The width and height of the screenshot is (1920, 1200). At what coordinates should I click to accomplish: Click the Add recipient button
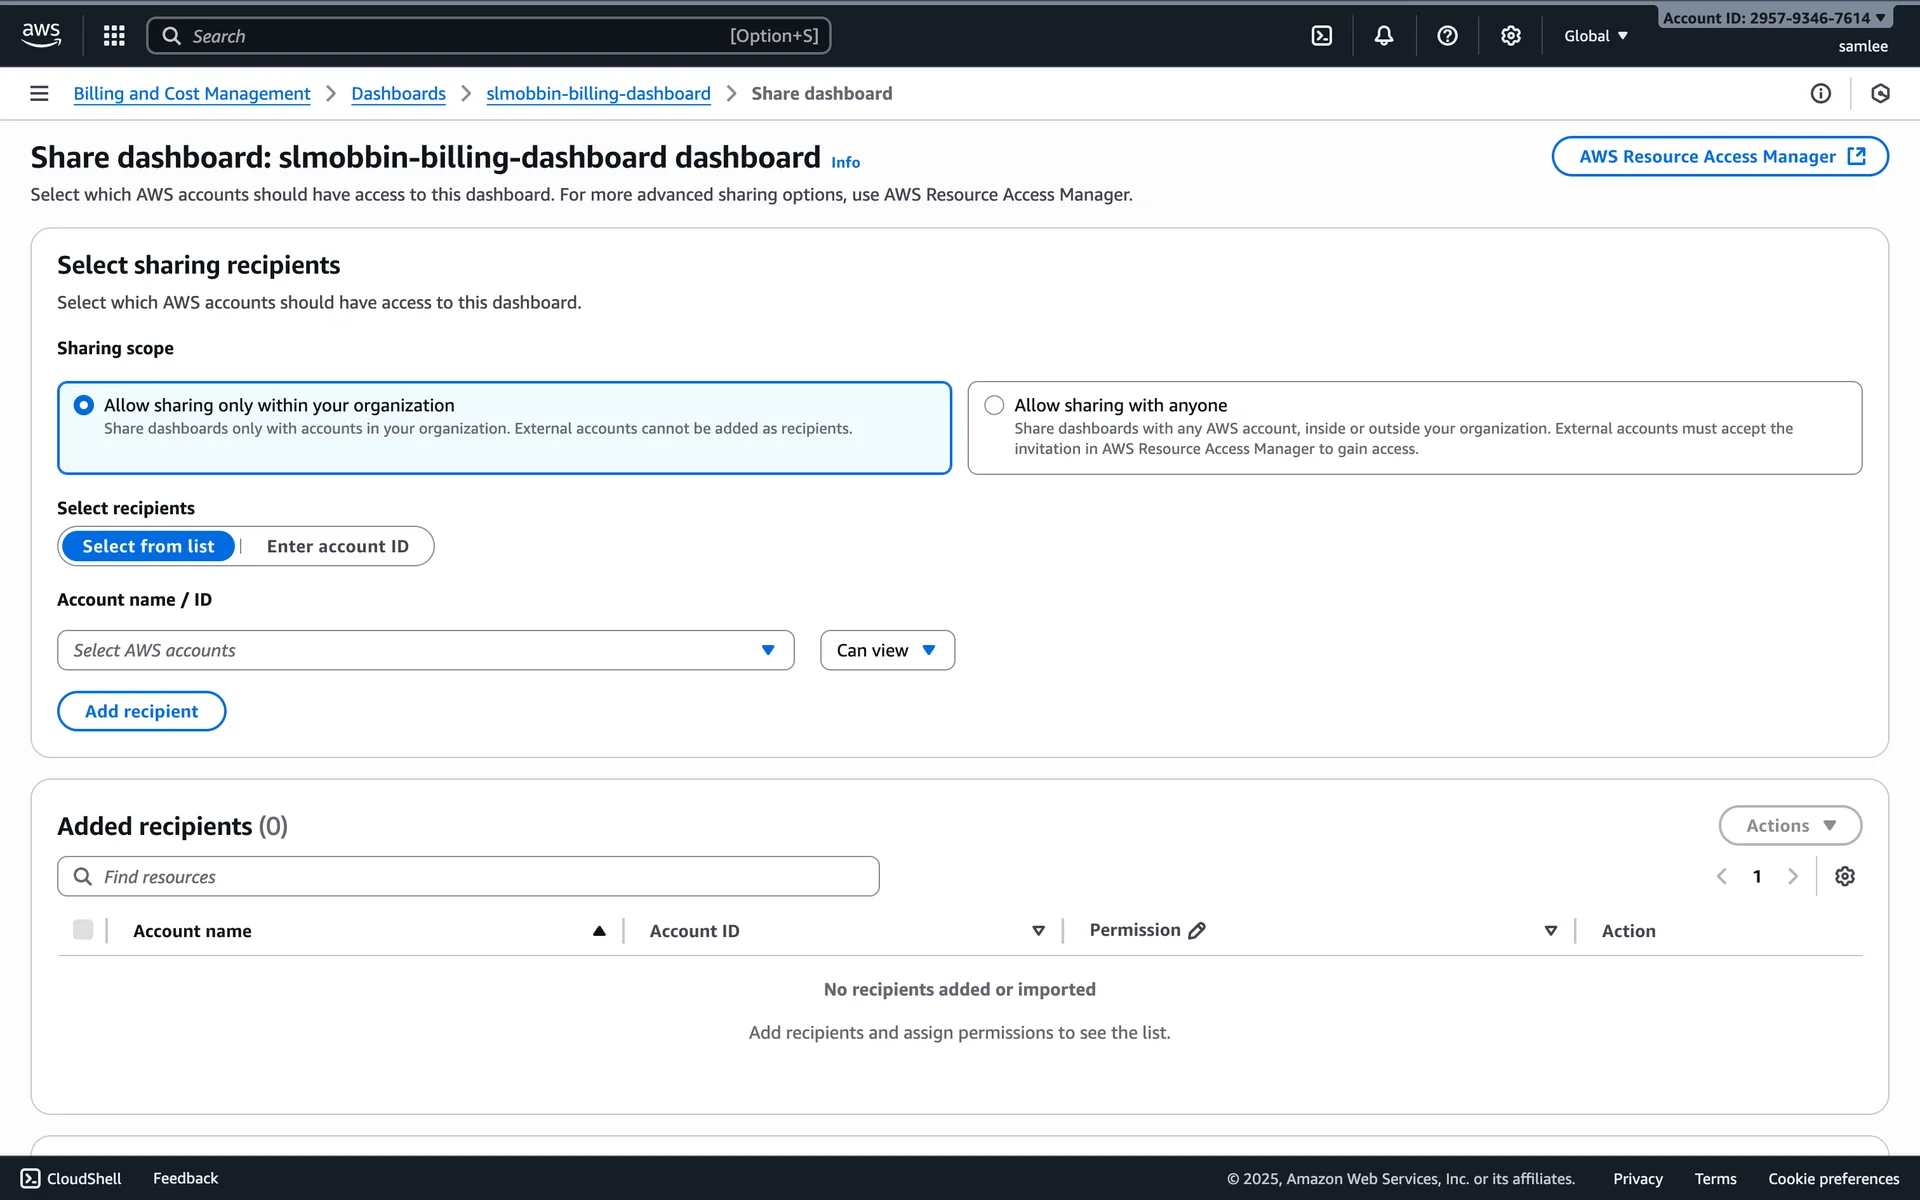tap(141, 711)
